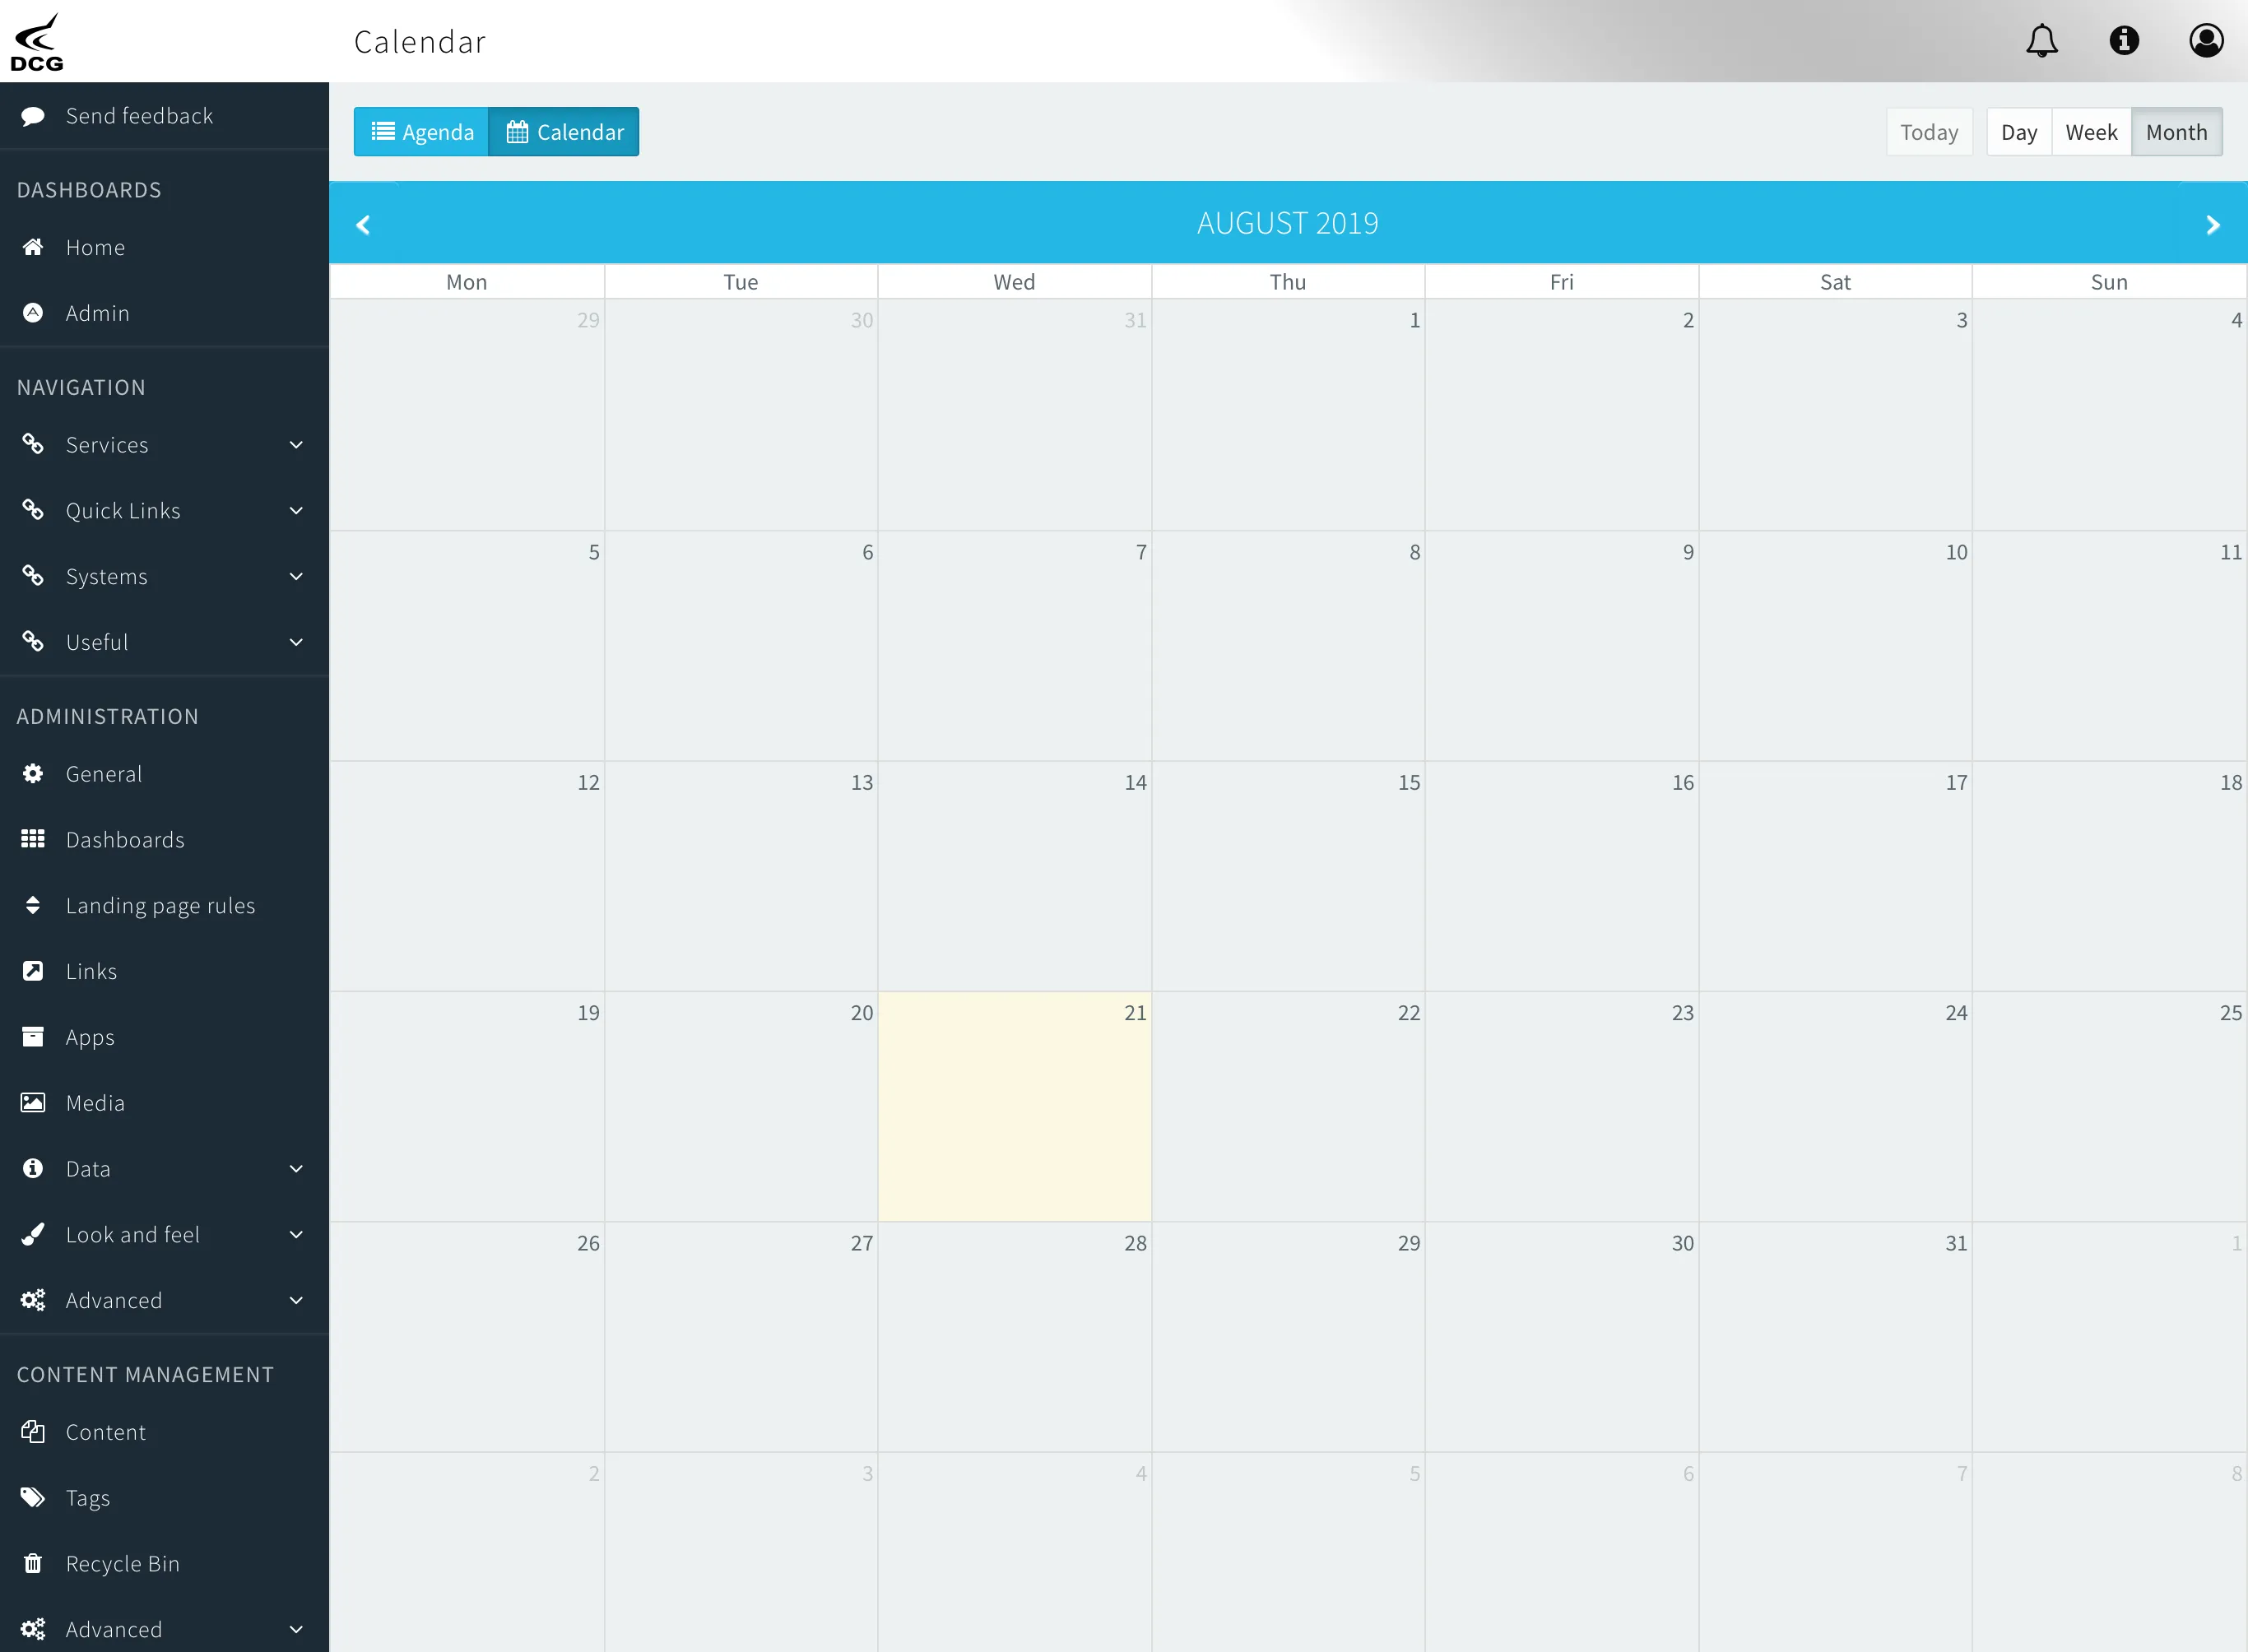Click the Home dashboard icon
Image resolution: width=2248 pixels, height=1652 pixels.
[x=33, y=246]
